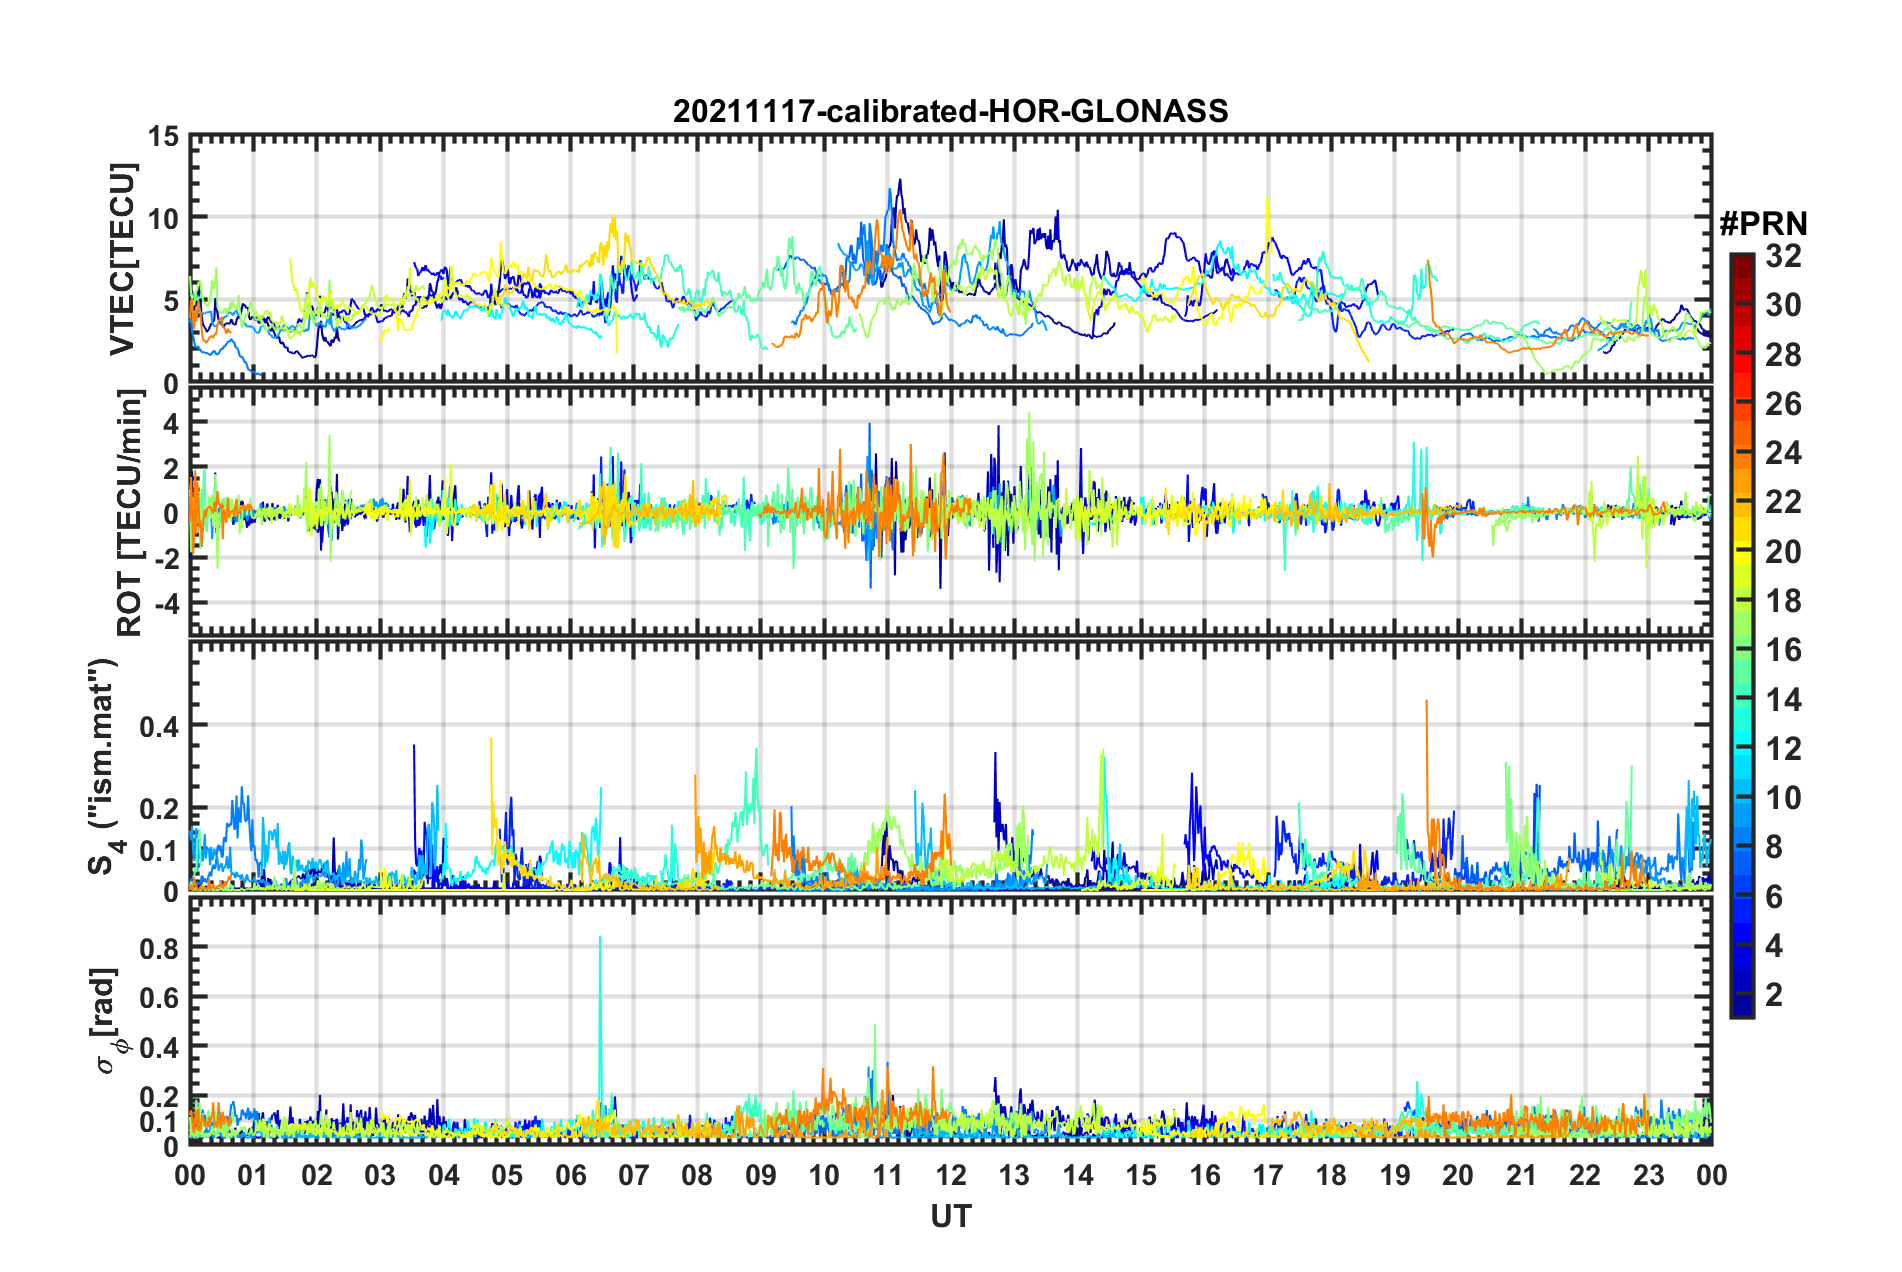Click the S4 y-axis tick 0.4
Screen dimensions: 1902x1272
coord(158,727)
